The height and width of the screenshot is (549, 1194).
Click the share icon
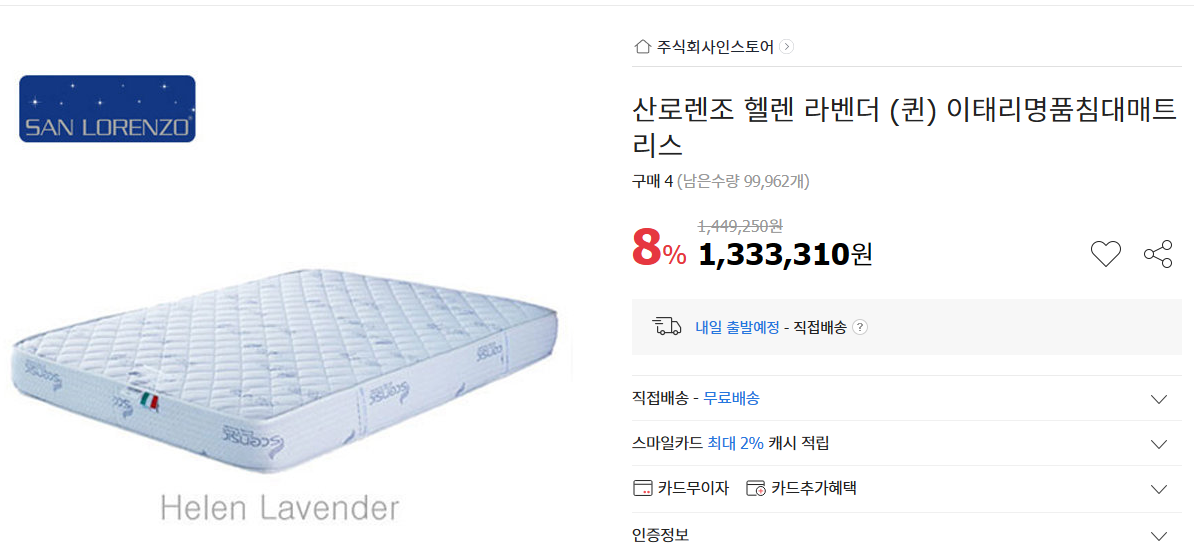click(x=1158, y=254)
